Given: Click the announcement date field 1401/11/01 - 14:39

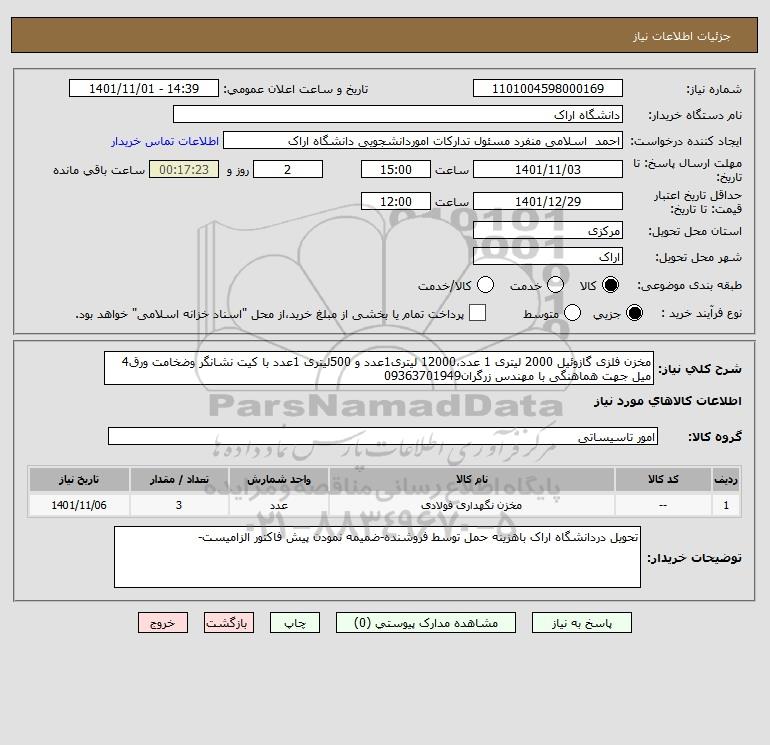Looking at the screenshot, I should point(144,88).
